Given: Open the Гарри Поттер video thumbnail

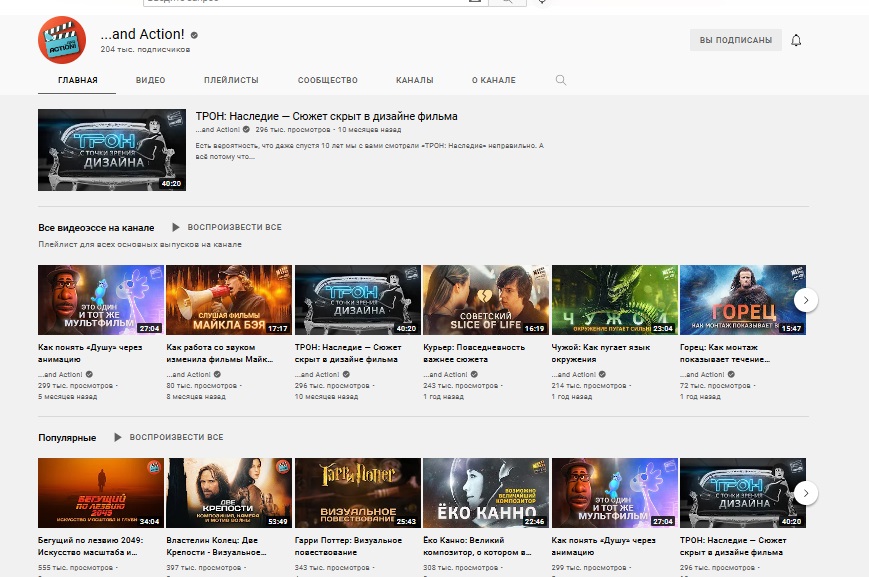Looking at the screenshot, I should (x=357, y=492).
